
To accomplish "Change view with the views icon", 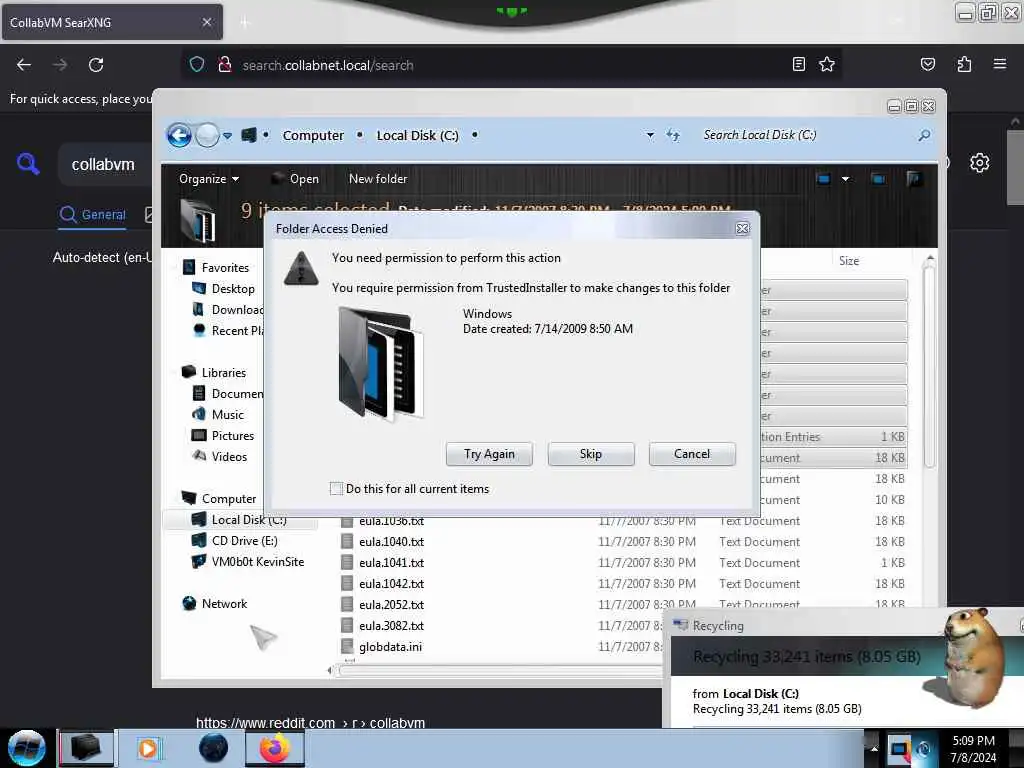I will tap(824, 179).
